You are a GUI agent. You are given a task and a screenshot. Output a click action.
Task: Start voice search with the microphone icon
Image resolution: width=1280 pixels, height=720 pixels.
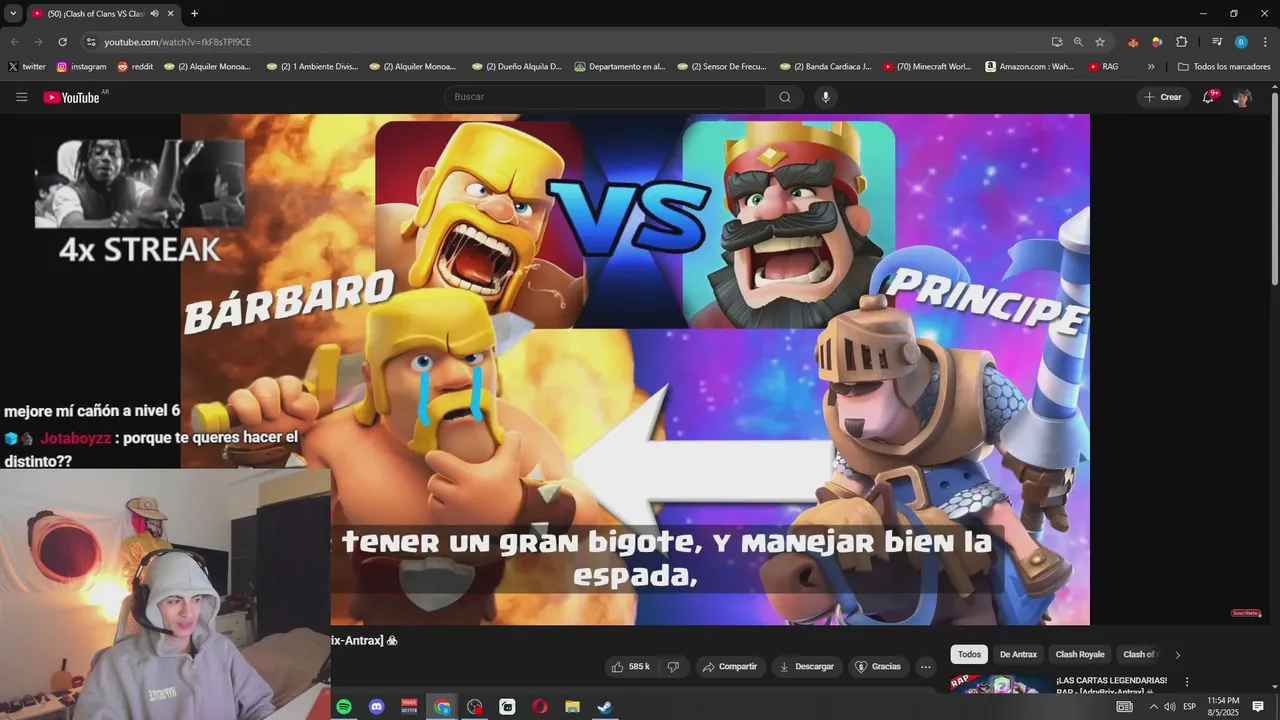coord(825,97)
